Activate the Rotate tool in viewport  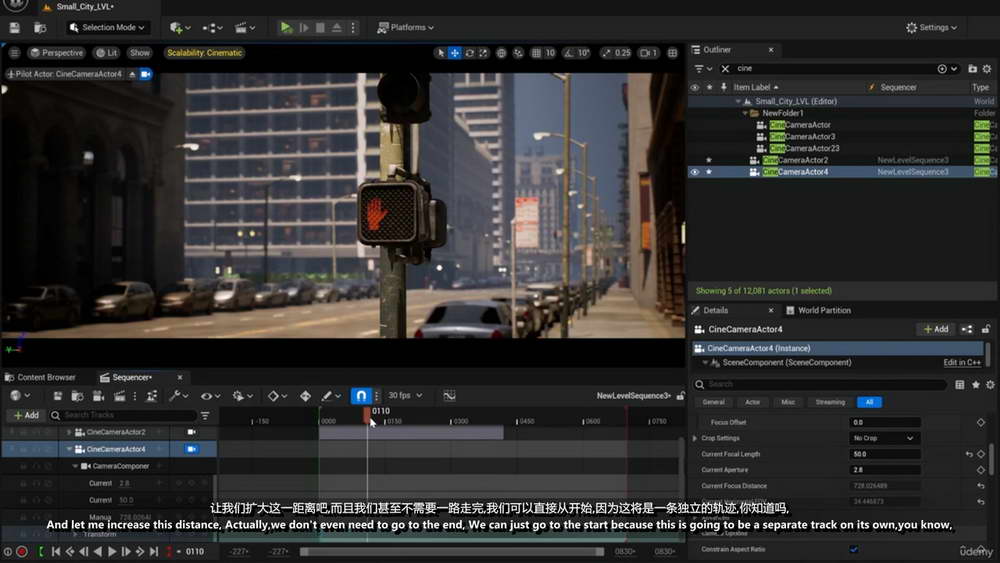pyautogui.click(x=469, y=53)
